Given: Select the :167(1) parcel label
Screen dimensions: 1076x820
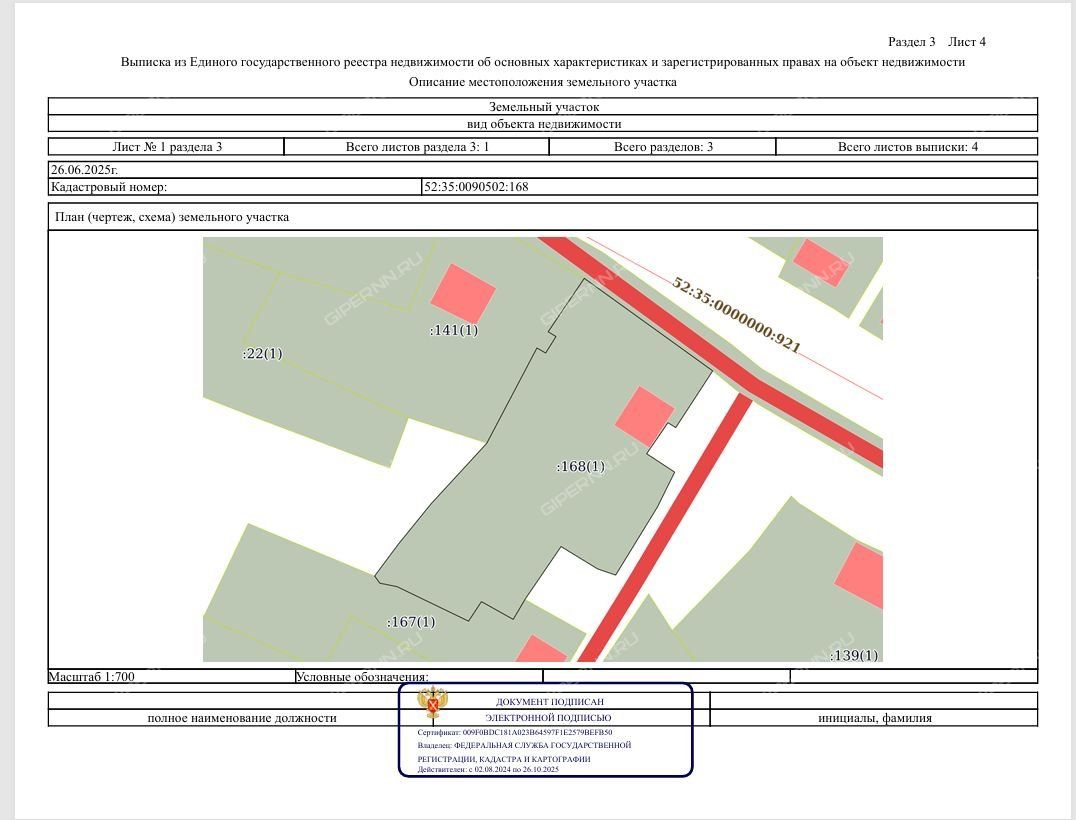Looking at the screenshot, I should coord(411,622).
